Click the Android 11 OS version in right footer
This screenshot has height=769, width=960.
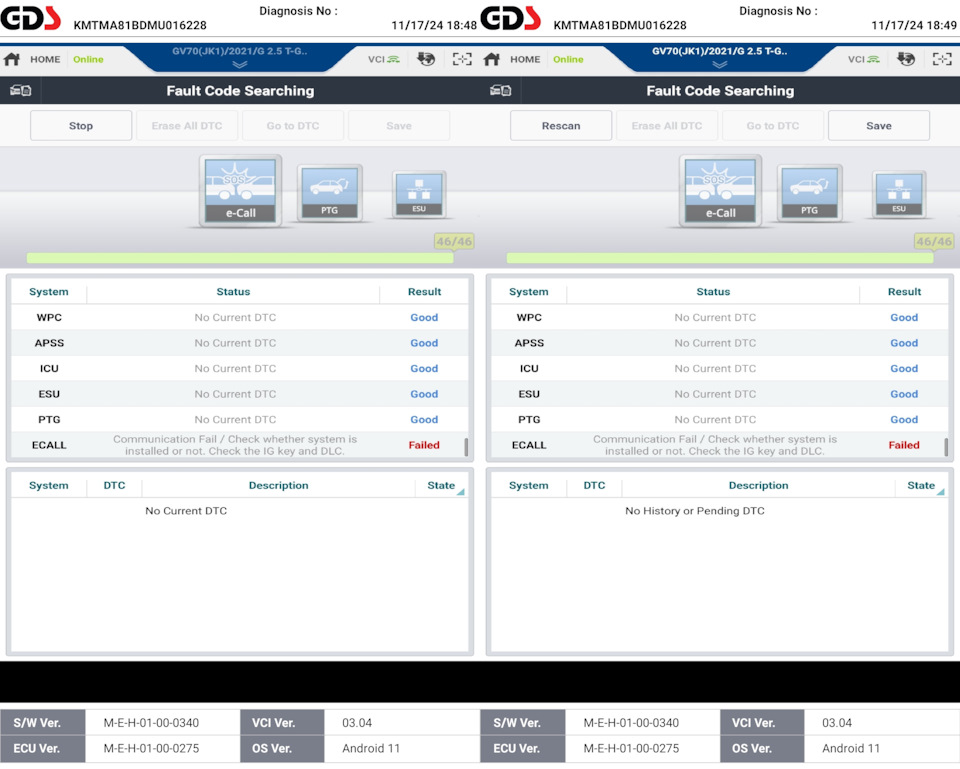tap(851, 748)
